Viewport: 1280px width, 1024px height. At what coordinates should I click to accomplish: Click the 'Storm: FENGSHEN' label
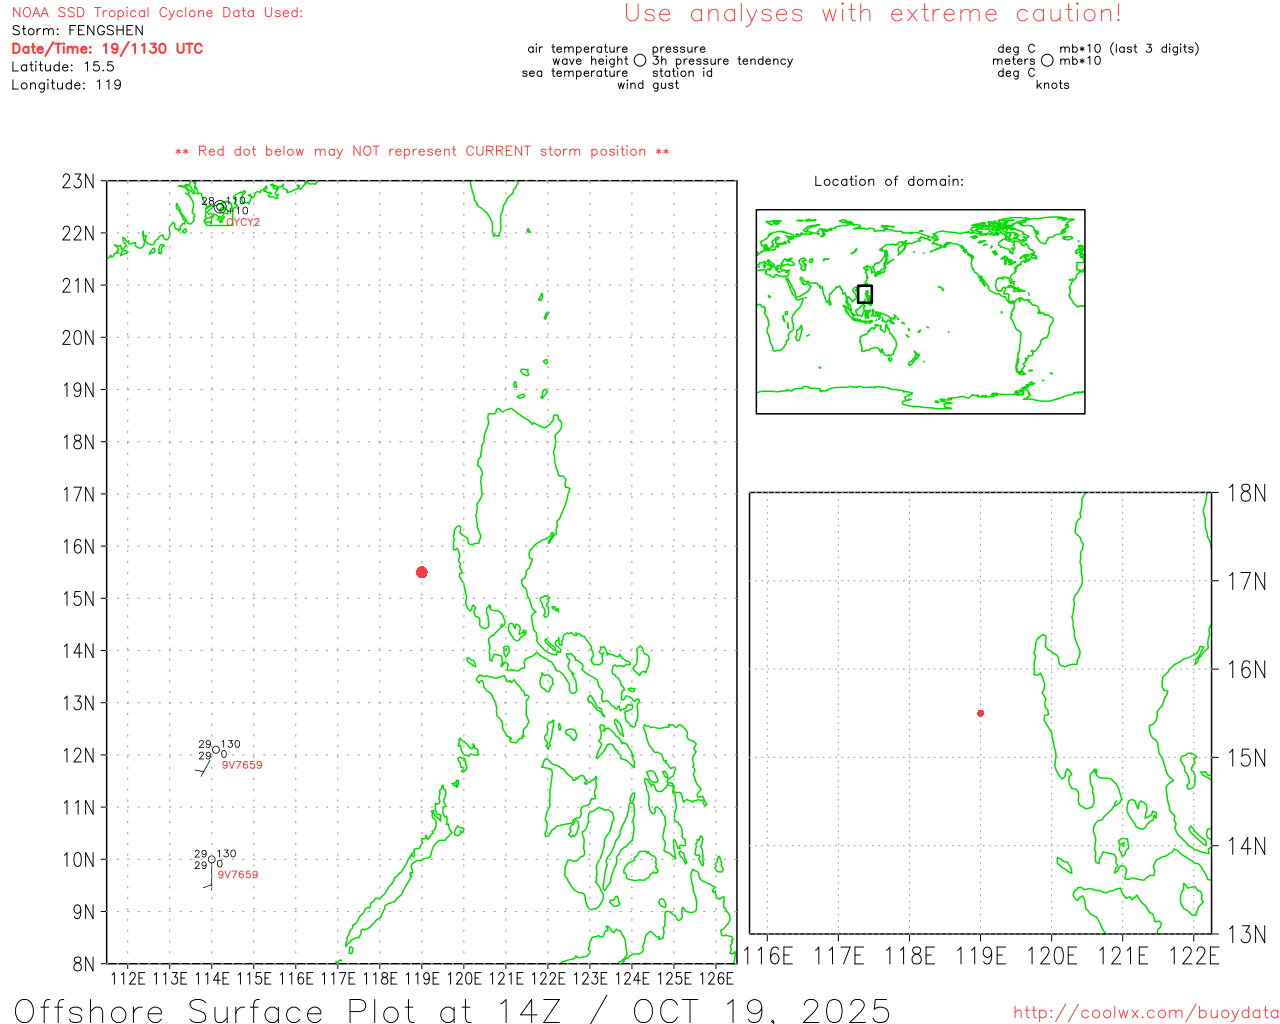pos(78,30)
